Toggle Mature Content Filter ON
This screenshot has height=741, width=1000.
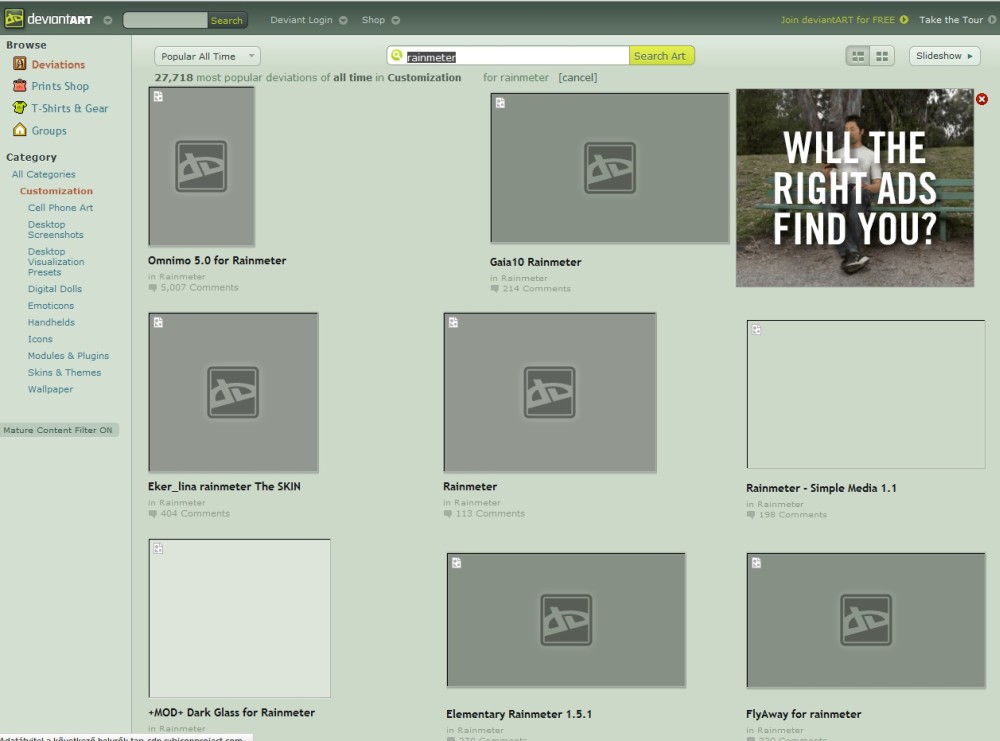(58, 430)
